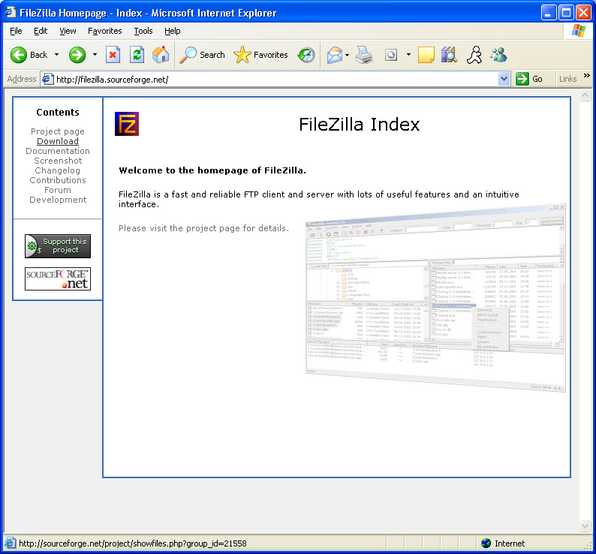Follow the Download link in Contents
Viewport: 596px width, 554px height.
click(x=58, y=141)
